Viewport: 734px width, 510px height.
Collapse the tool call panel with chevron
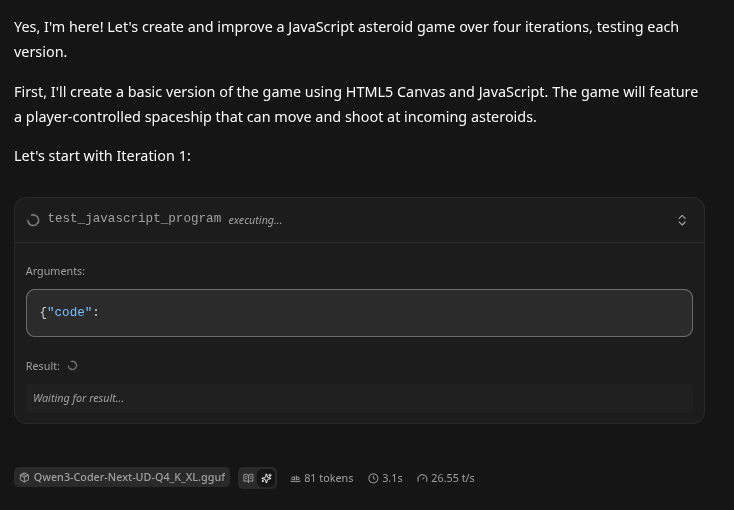click(x=682, y=220)
